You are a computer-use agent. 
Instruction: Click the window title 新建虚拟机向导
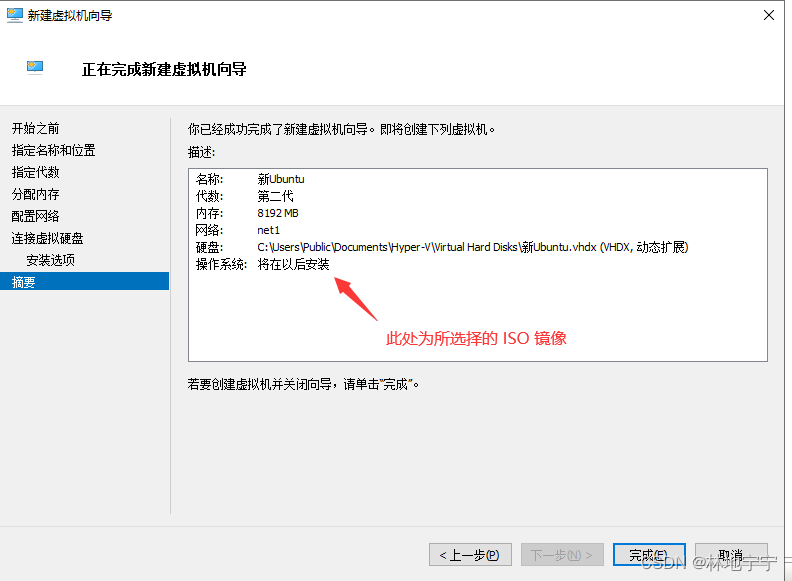click(x=70, y=16)
